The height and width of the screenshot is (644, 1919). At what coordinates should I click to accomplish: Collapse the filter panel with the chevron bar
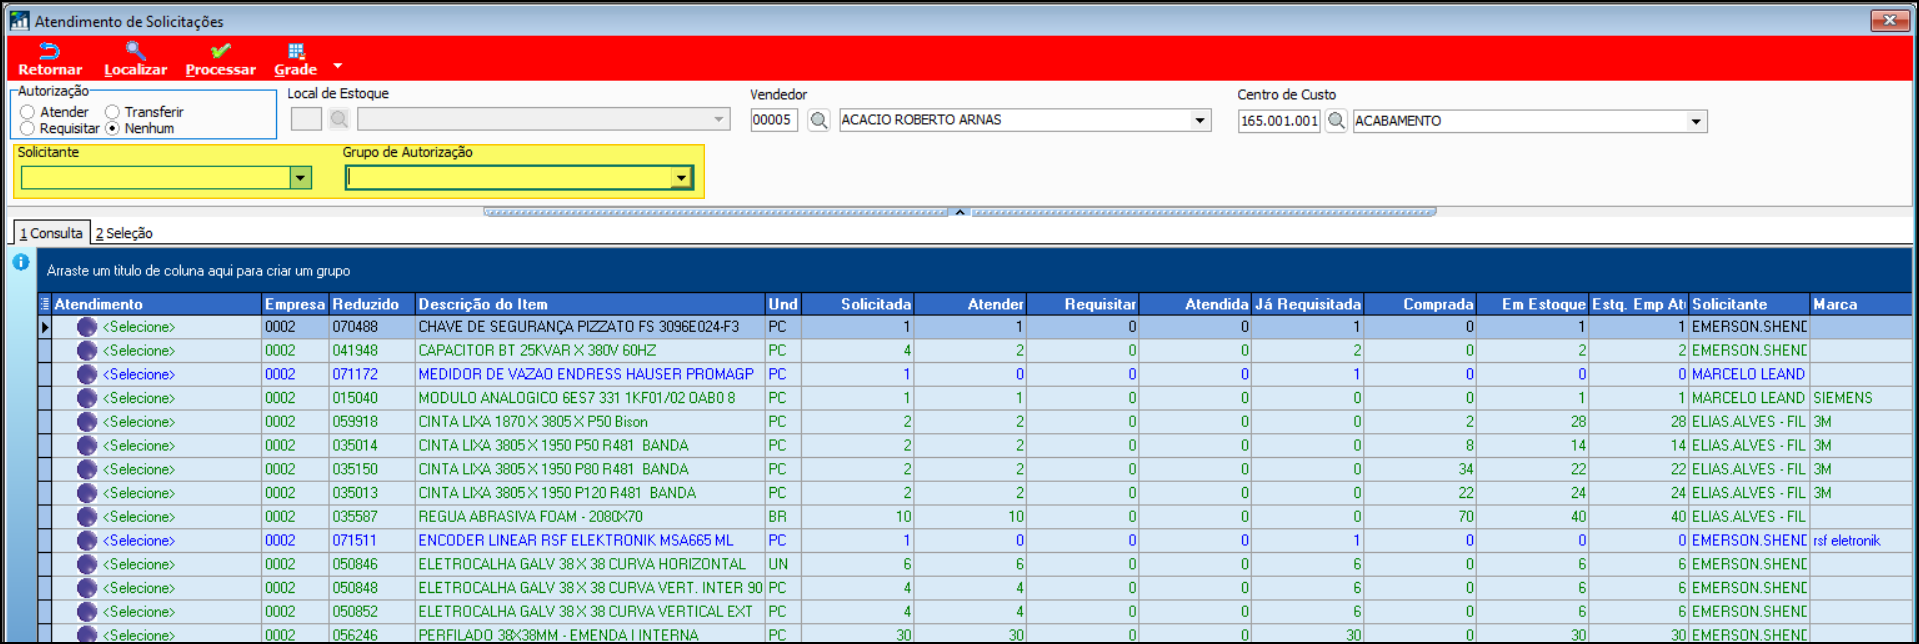click(960, 212)
